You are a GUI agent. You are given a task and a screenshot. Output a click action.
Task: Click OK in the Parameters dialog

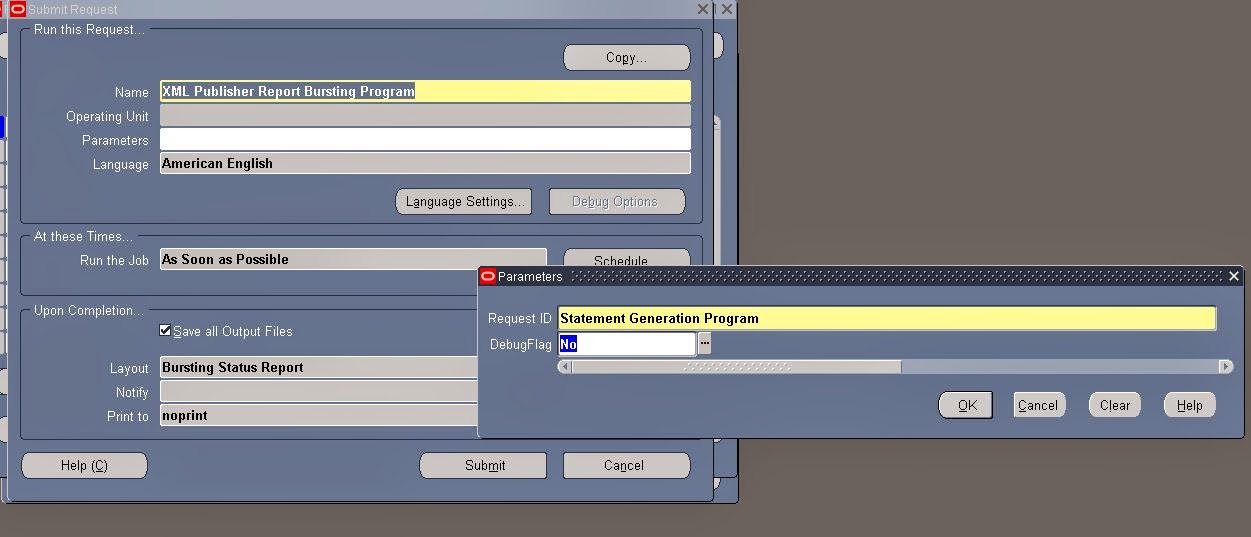pyautogui.click(x=966, y=405)
